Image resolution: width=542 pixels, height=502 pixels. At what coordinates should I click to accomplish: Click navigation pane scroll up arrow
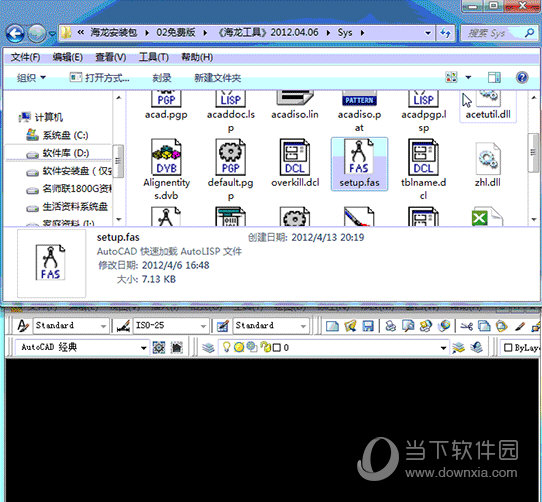tap(119, 98)
